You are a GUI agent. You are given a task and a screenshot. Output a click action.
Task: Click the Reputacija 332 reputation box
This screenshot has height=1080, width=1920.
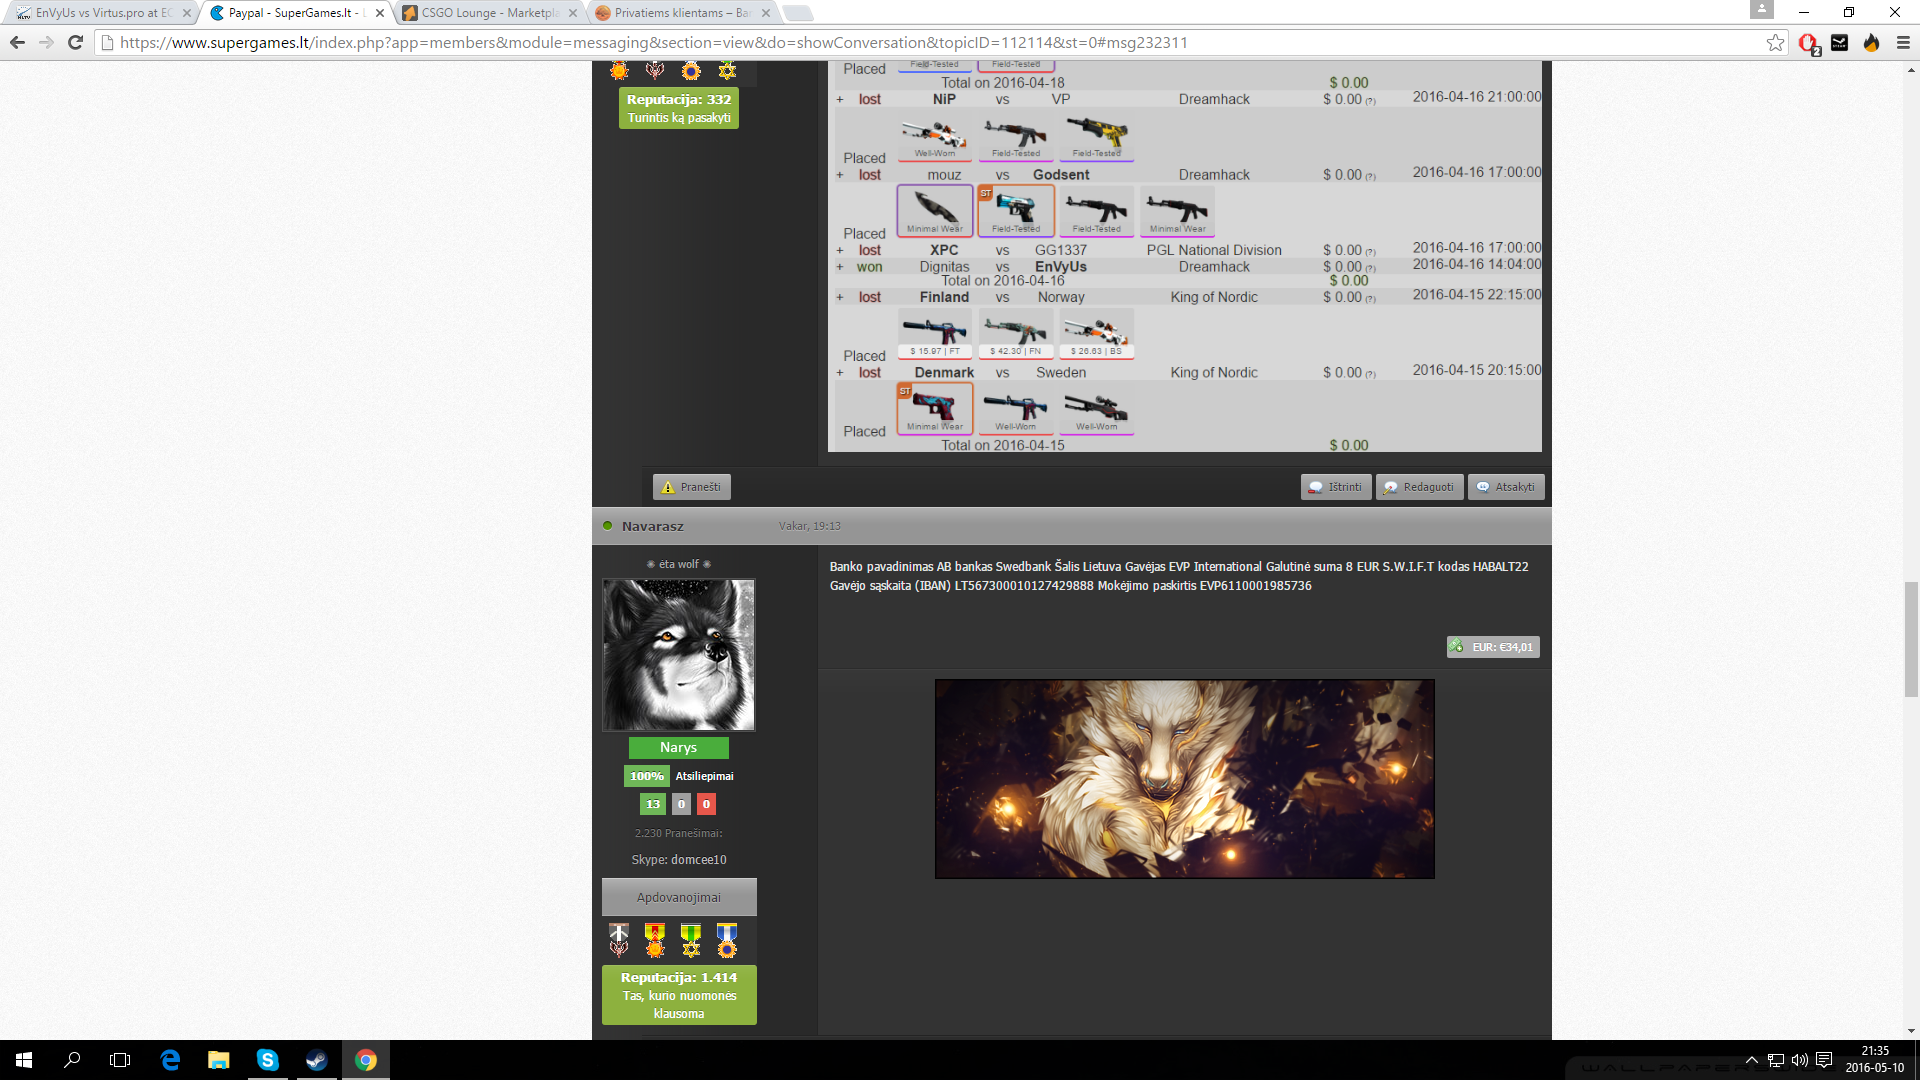point(679,108)
